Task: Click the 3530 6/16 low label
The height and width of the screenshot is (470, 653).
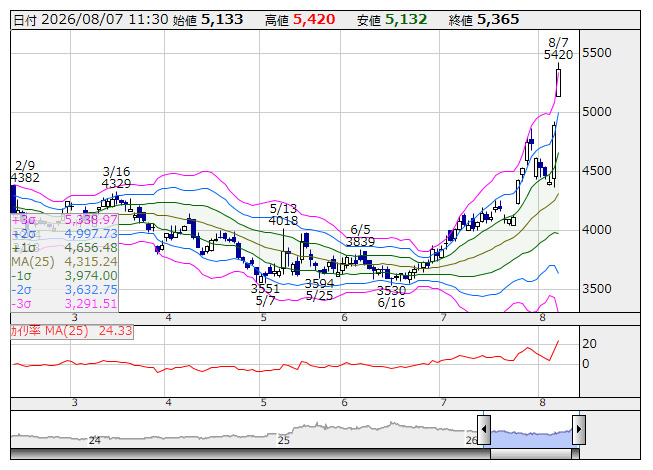Action: pyautogui.click(x=391, y=296)
